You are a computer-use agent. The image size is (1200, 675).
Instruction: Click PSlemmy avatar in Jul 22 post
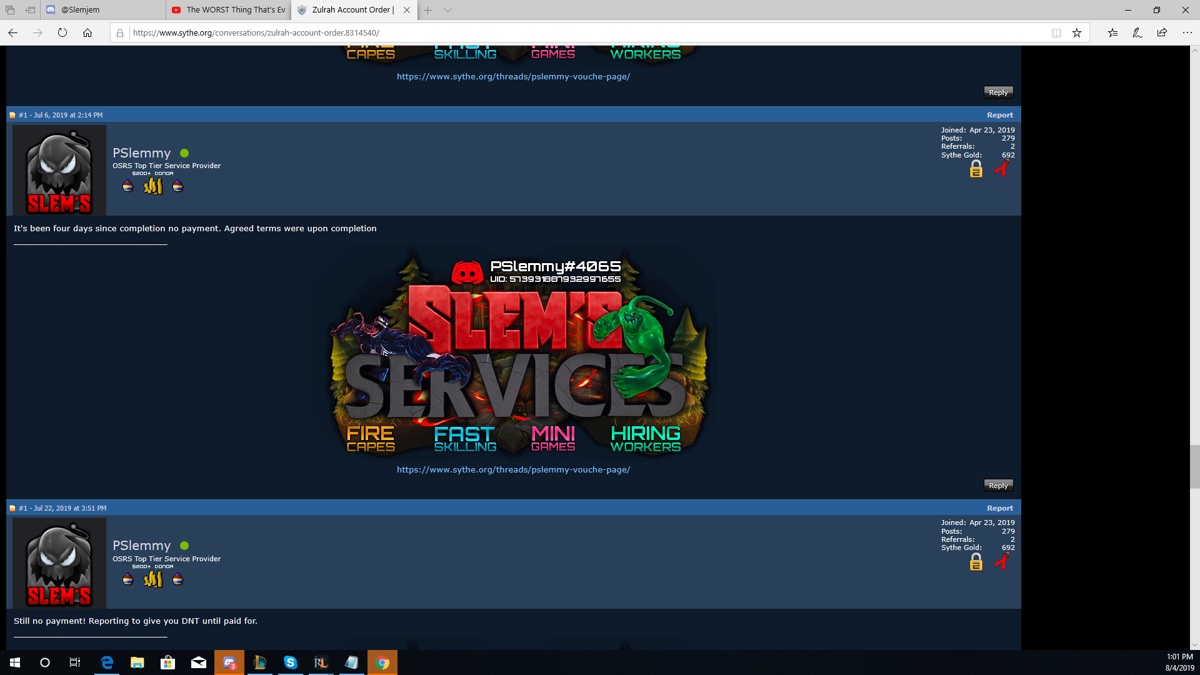click(x=59, y=563)
